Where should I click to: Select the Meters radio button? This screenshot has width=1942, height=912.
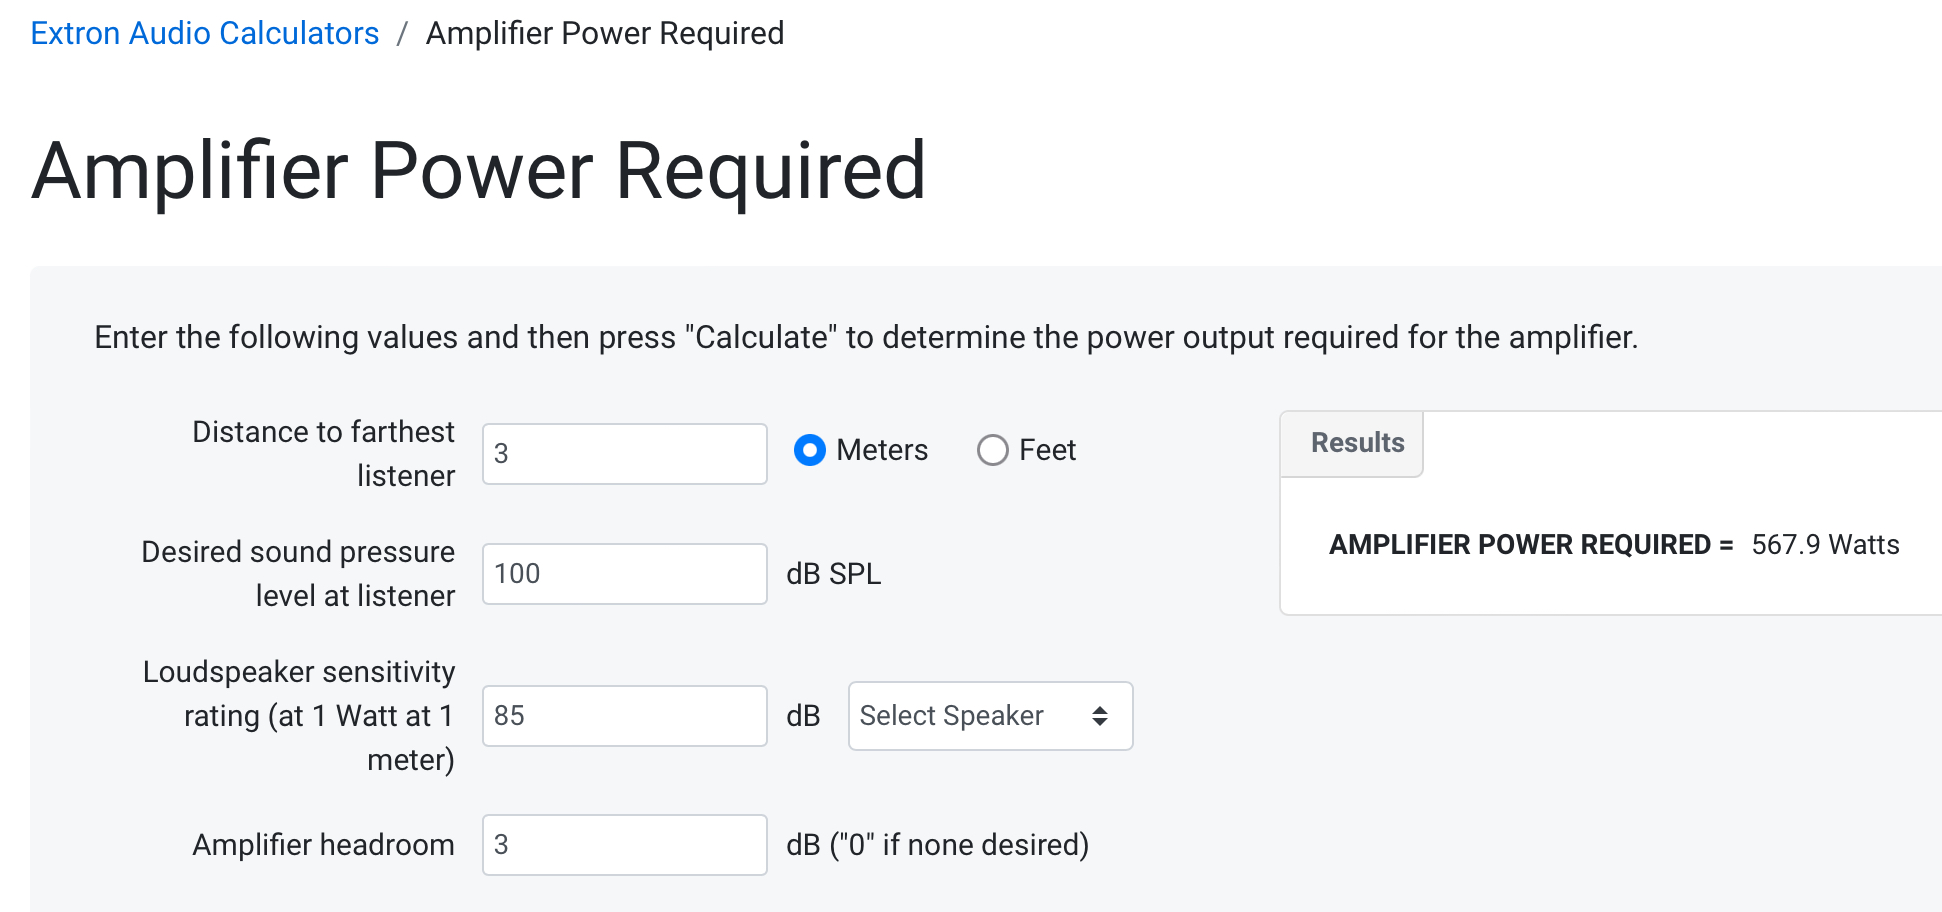[x=810, y=450]
